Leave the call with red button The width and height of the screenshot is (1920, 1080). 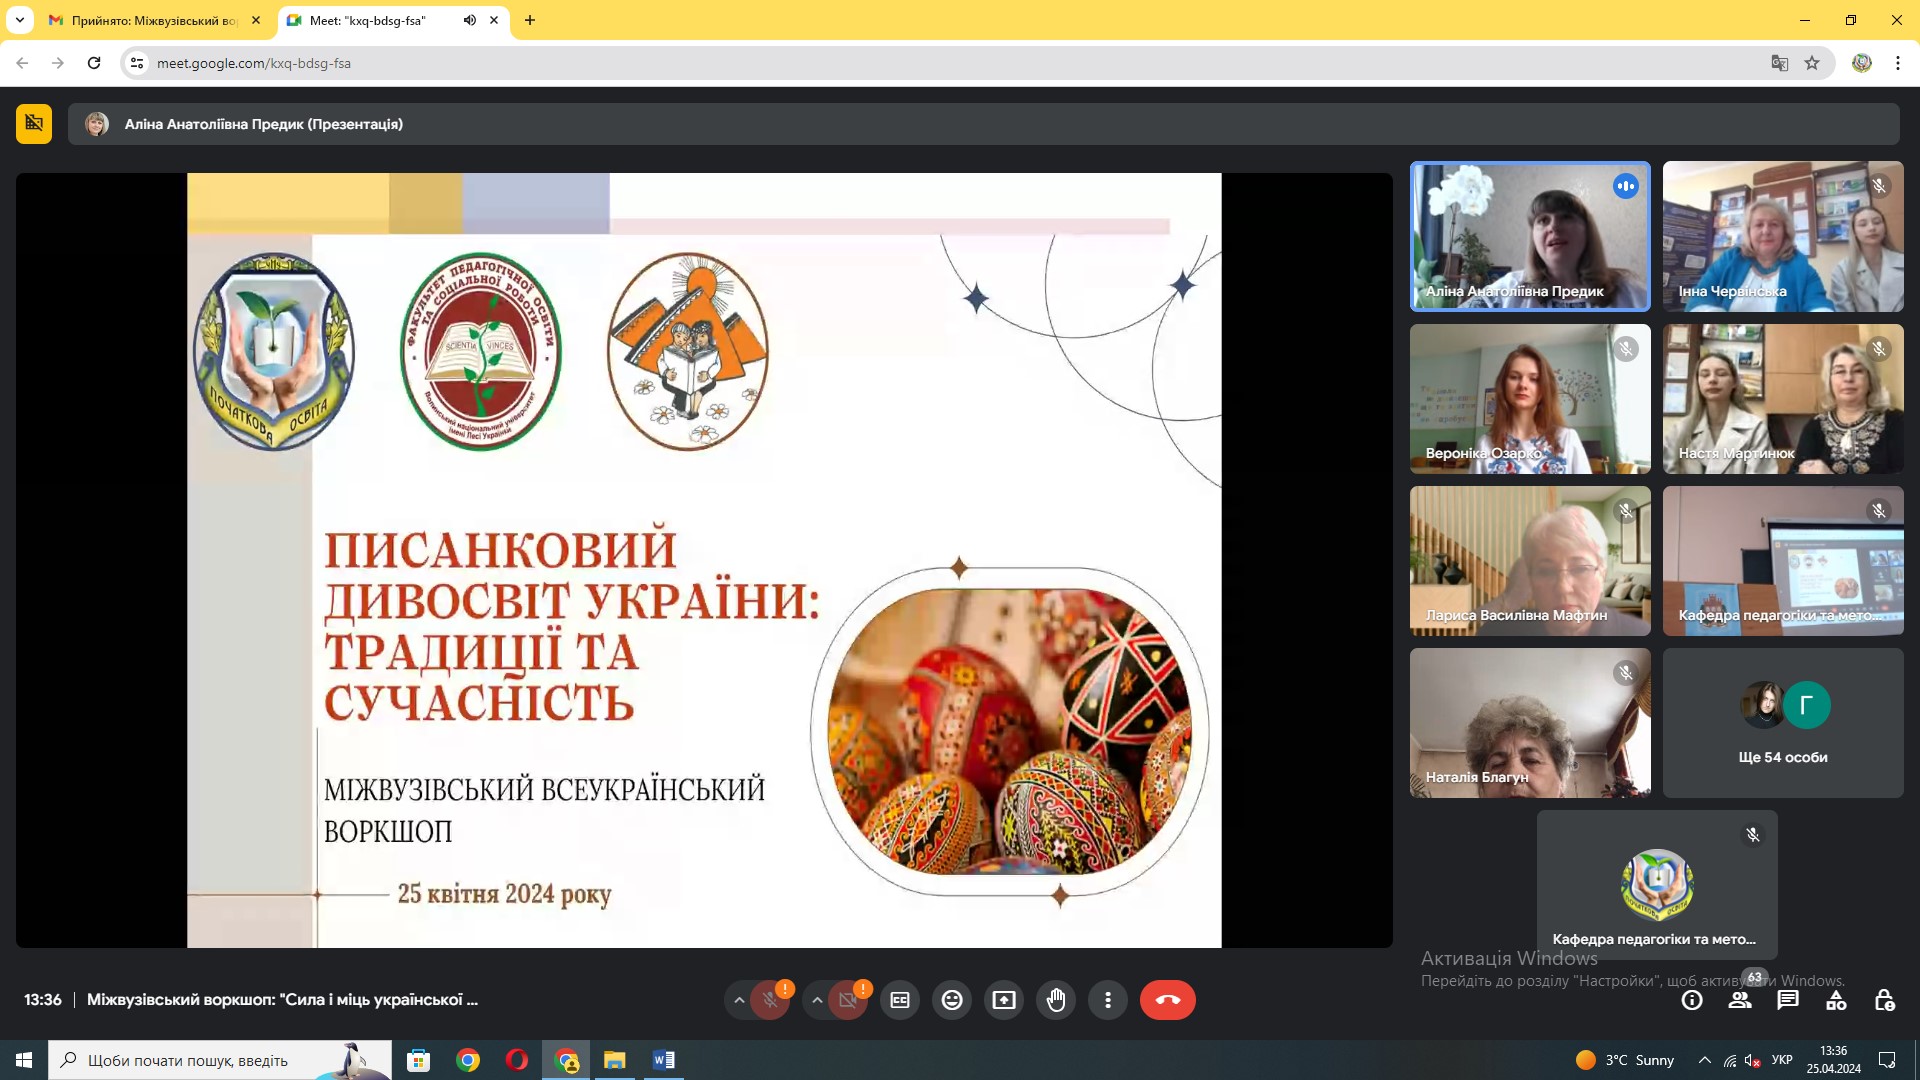(1168, 1000)
